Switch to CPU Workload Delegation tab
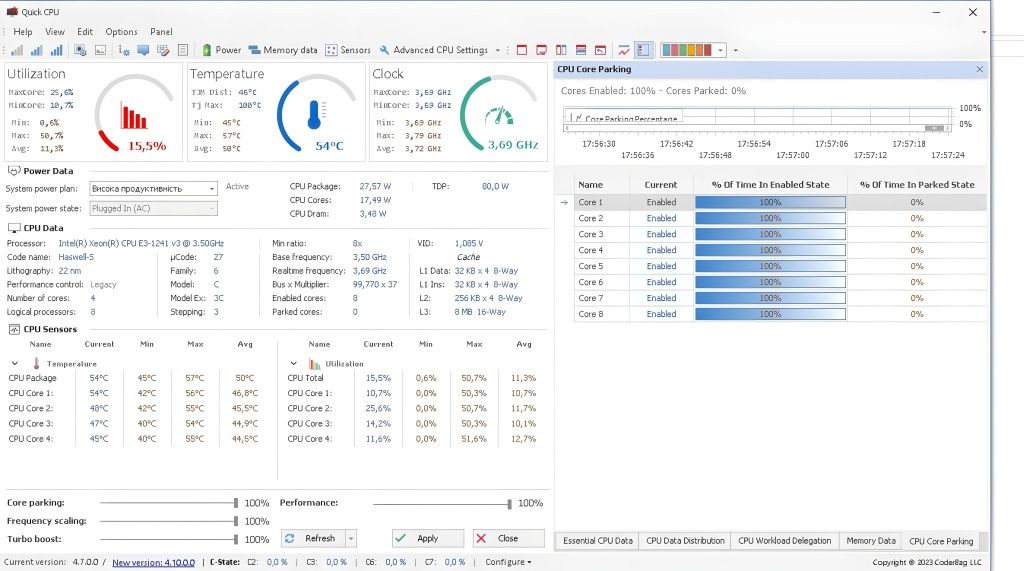The width and height of the screenshot is (1024, 571). pos(784,541)
